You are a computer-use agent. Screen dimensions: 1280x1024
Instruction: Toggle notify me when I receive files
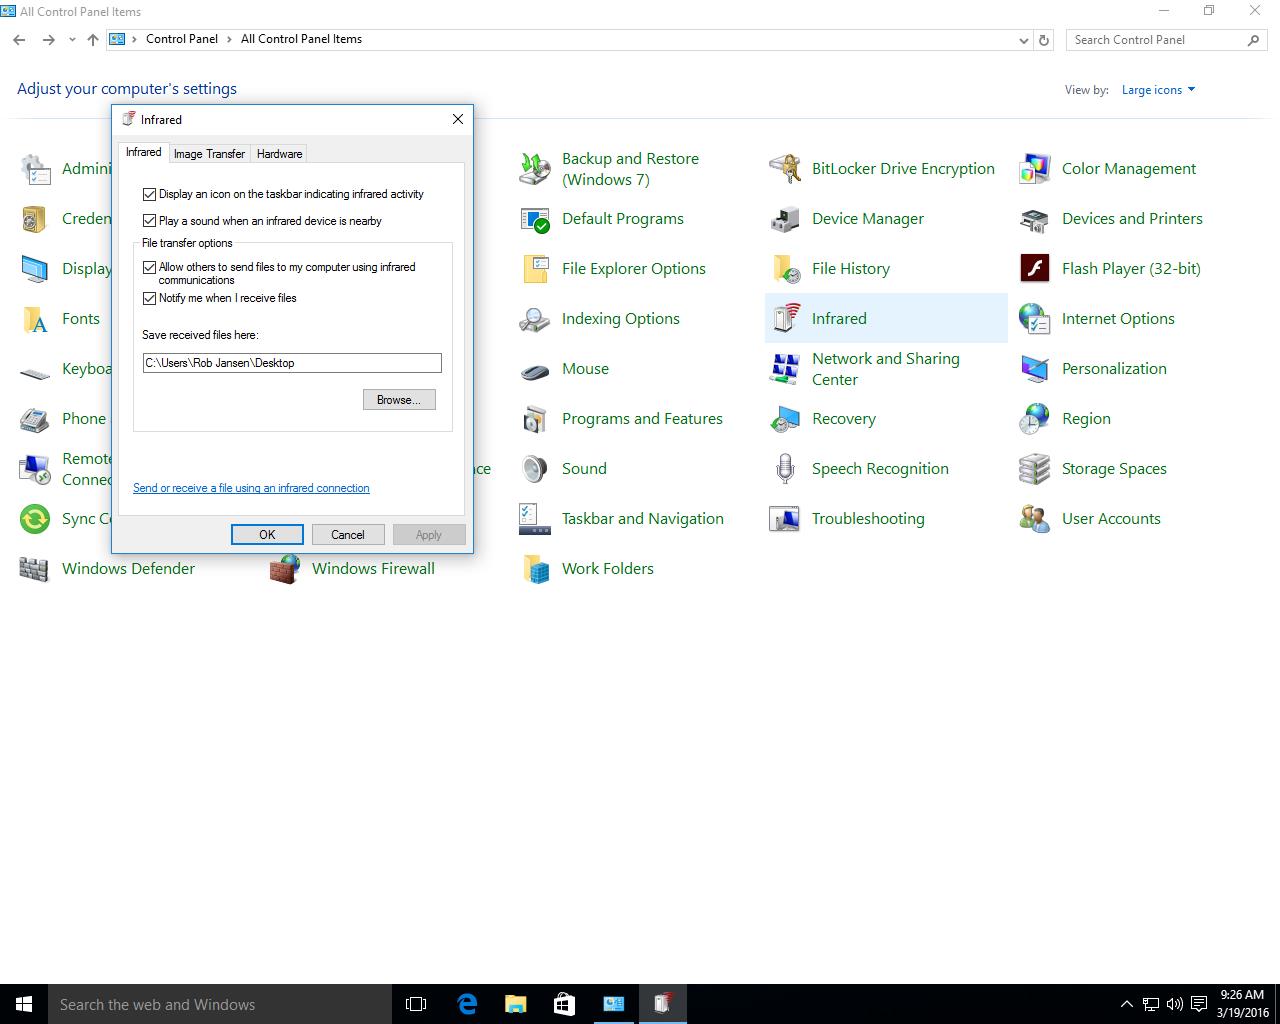click(x=150, y=298)
